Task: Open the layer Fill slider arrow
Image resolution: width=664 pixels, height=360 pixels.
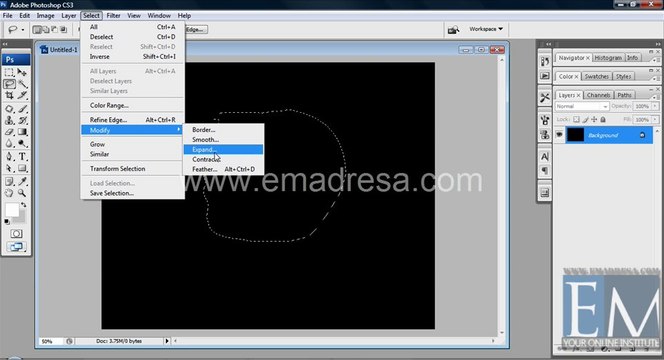Action: 655,119
